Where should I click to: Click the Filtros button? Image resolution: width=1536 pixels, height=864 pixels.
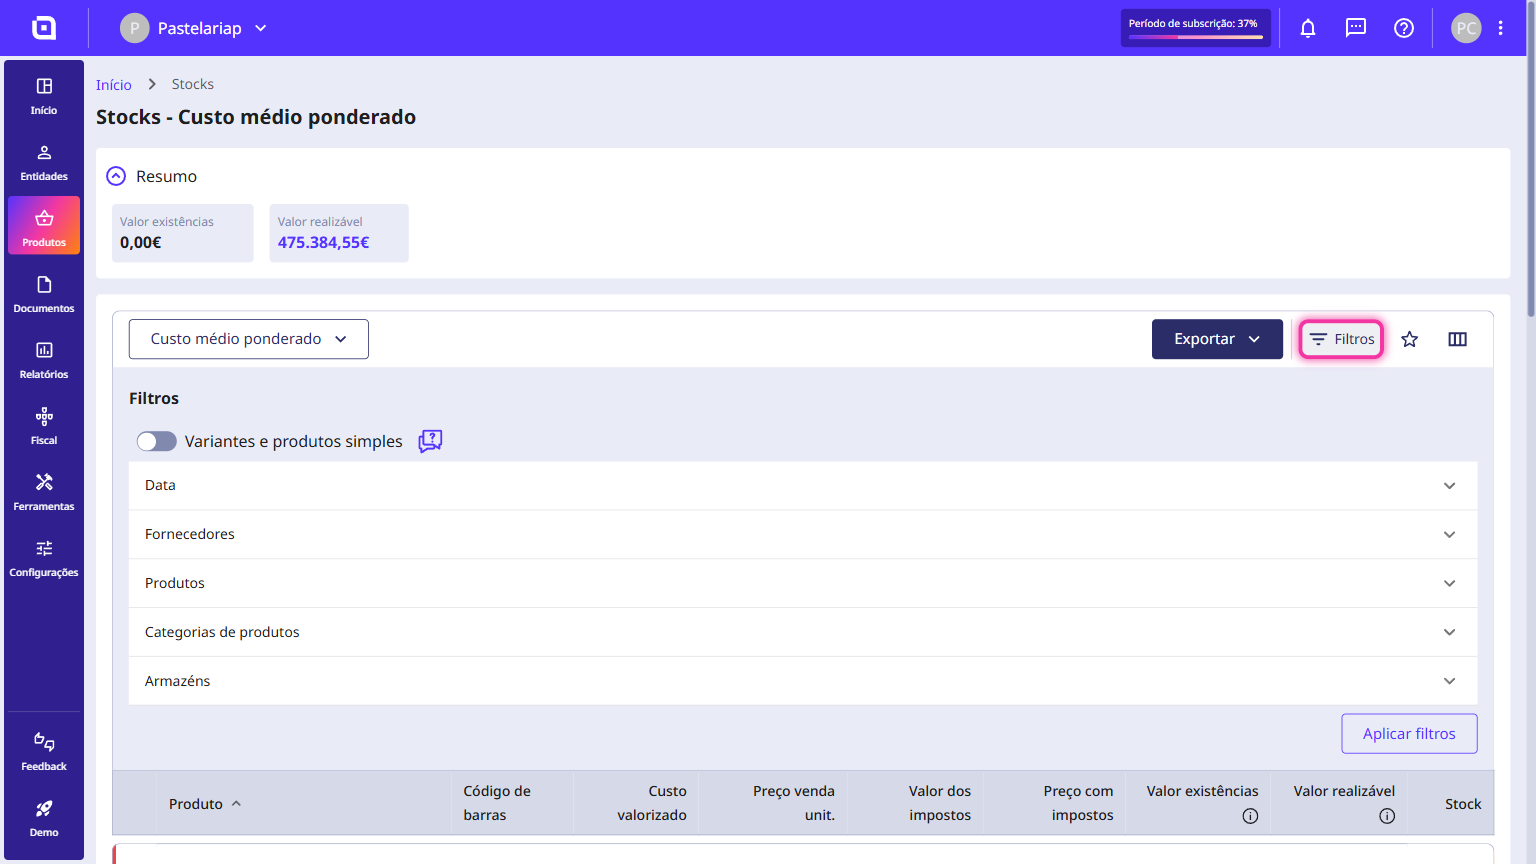[1342, 339]
